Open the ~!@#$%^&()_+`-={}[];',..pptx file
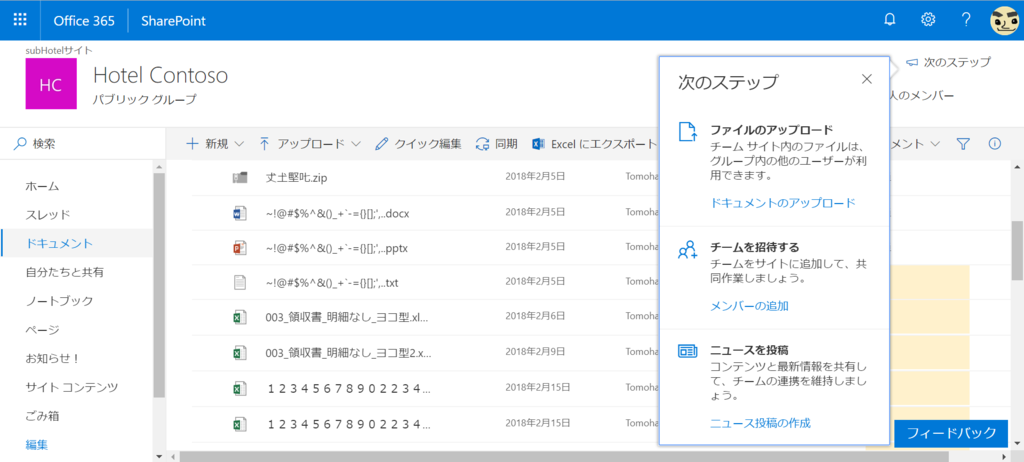This screenshot has width=1024, height=462. [337, 248]
